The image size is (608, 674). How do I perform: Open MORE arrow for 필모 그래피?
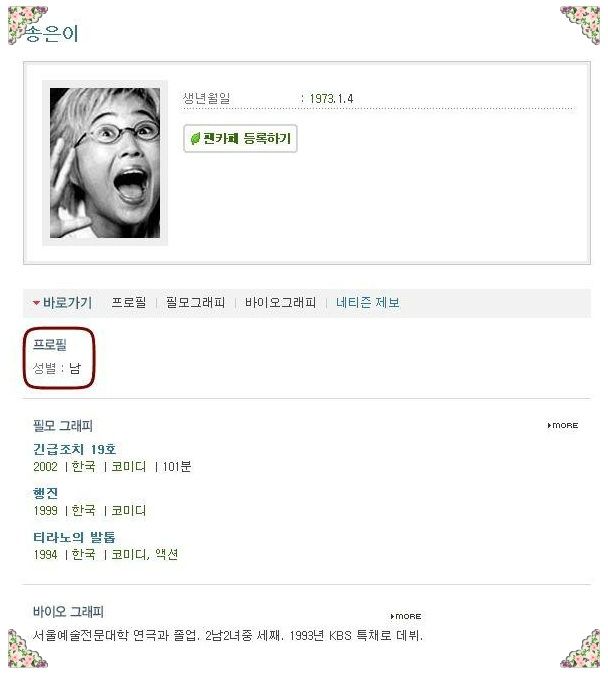point(562,425)
